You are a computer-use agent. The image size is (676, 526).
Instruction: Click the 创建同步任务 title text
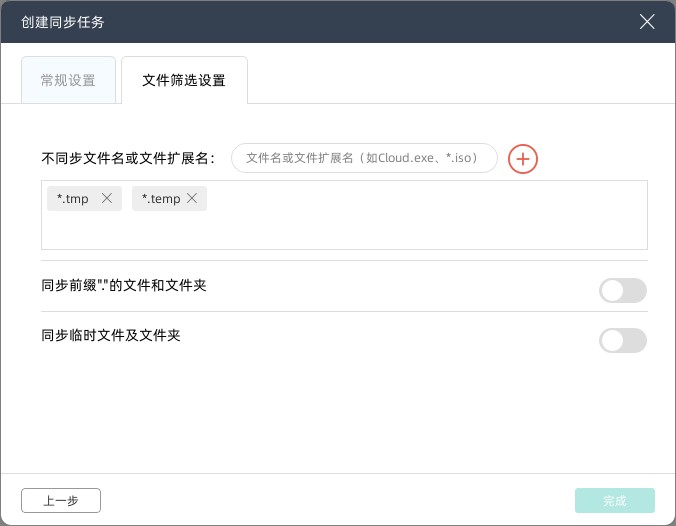click(x=62, y=21)
